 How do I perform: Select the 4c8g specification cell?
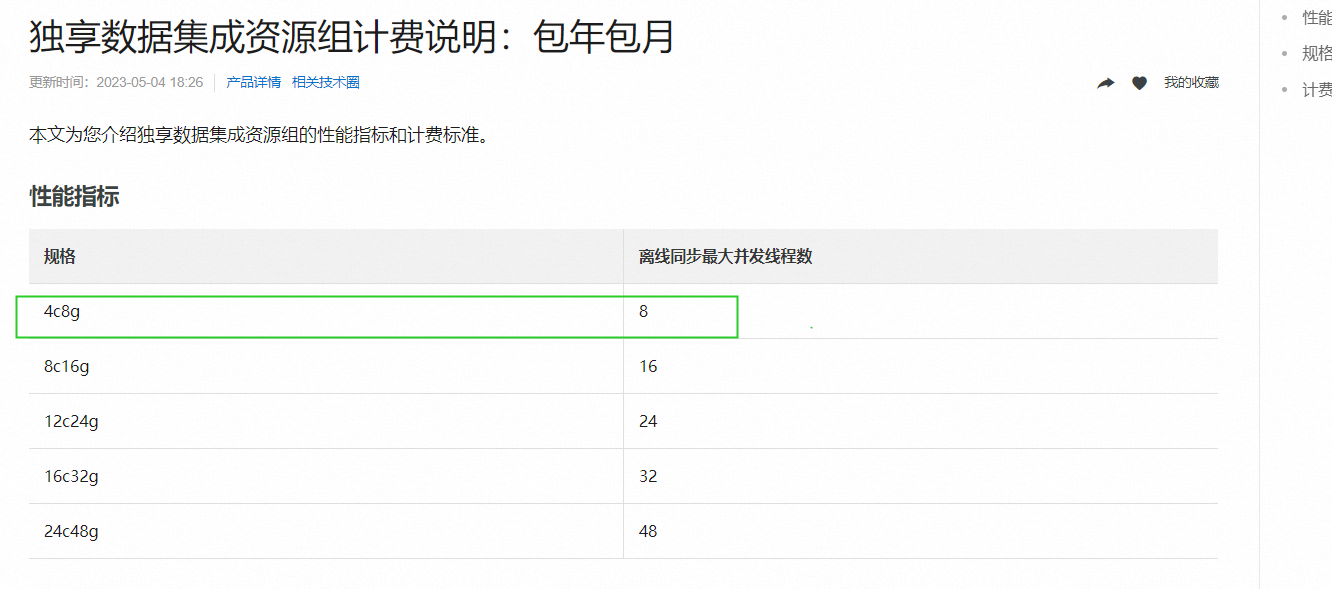(x=62, y=311)
